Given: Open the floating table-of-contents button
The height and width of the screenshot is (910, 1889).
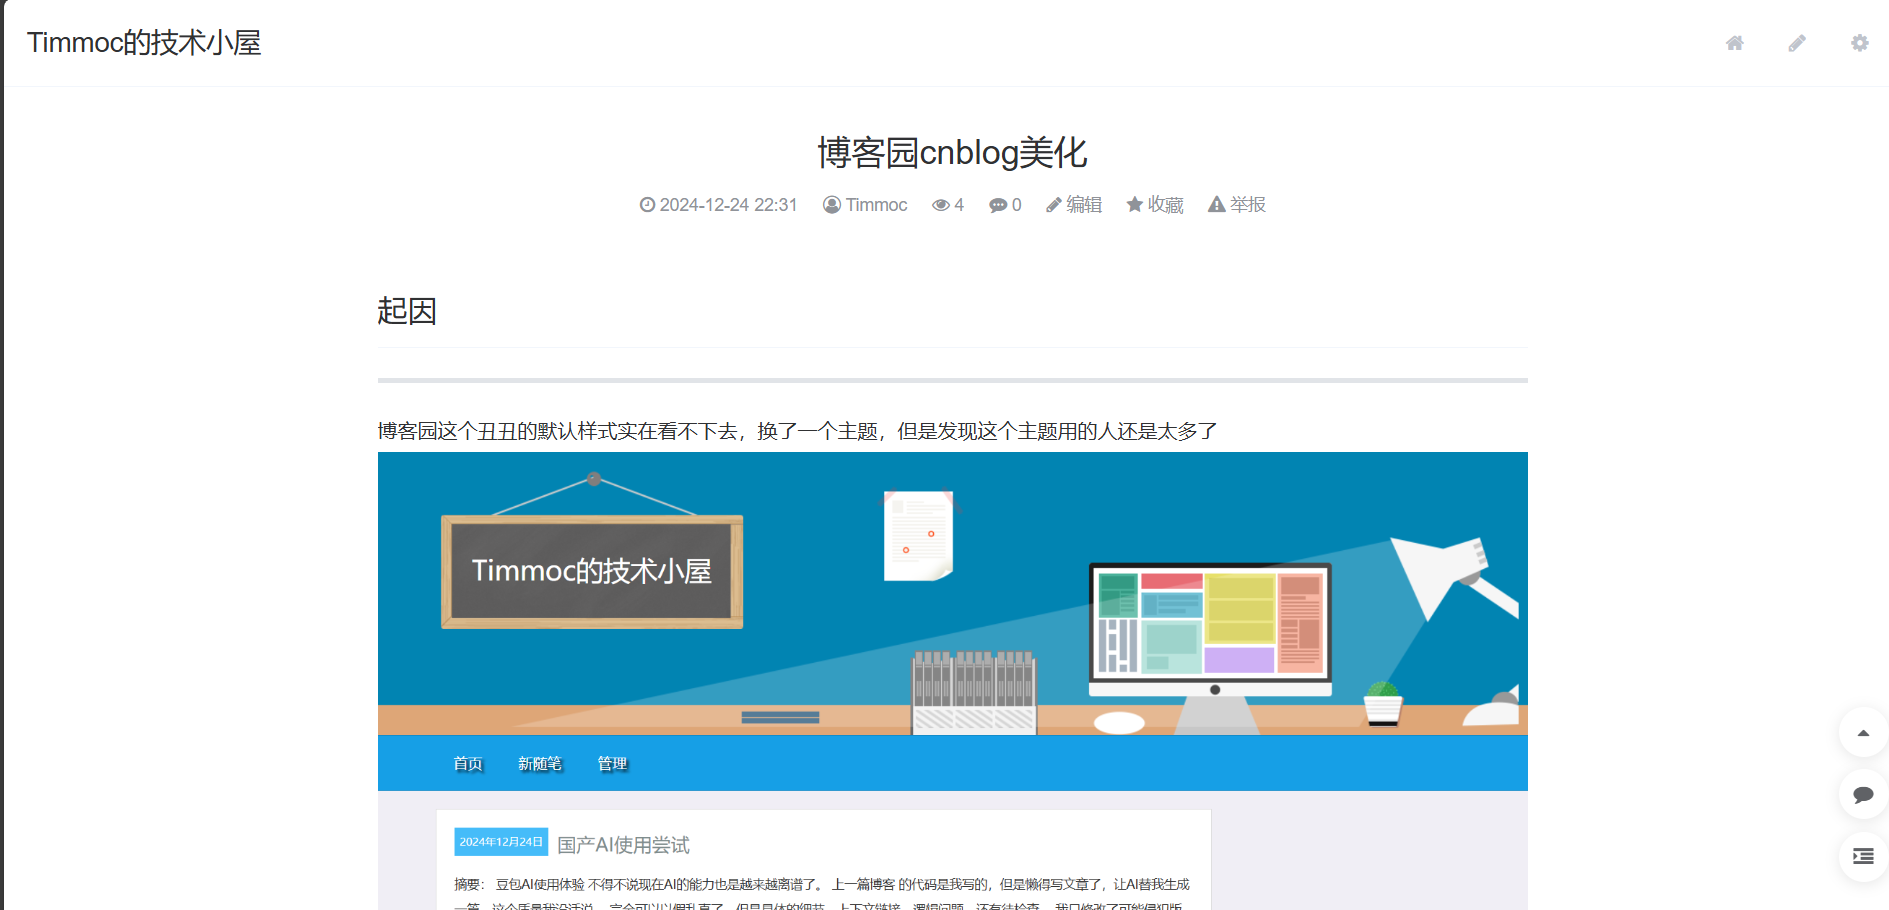Looking at the screenshot, I should 1863,856.
